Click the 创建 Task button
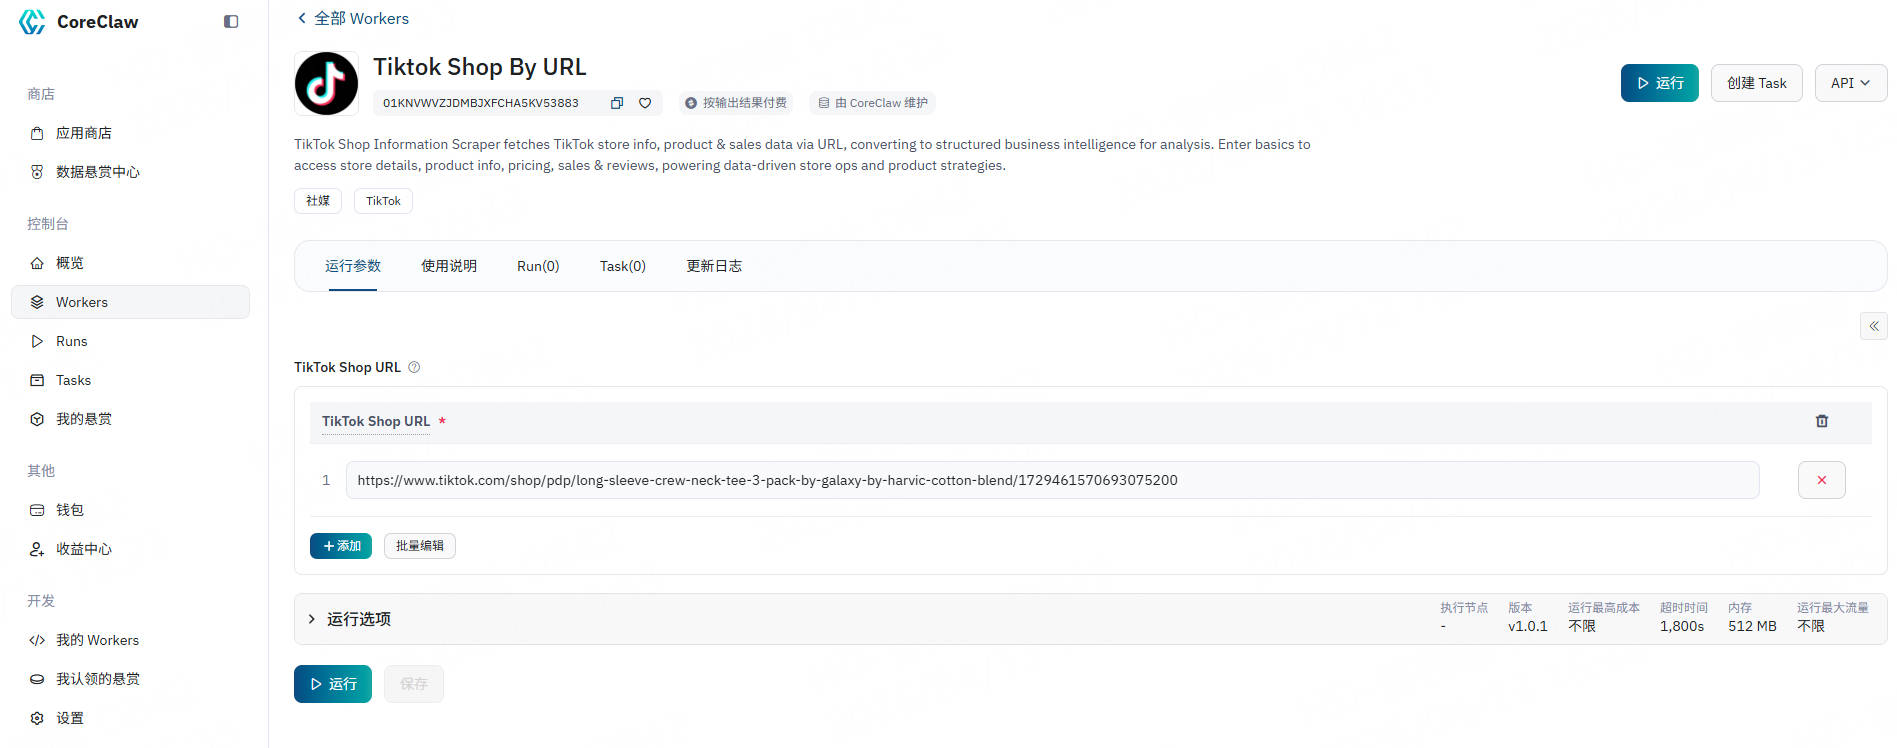 [x=1756, y=83]
